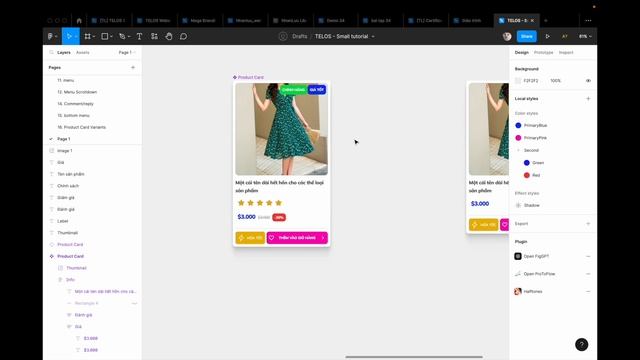Select the Pen tool

click(122, 36)
